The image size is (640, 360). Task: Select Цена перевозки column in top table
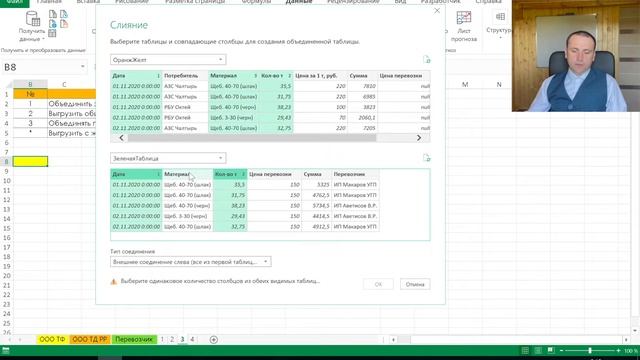pos(403,76)
